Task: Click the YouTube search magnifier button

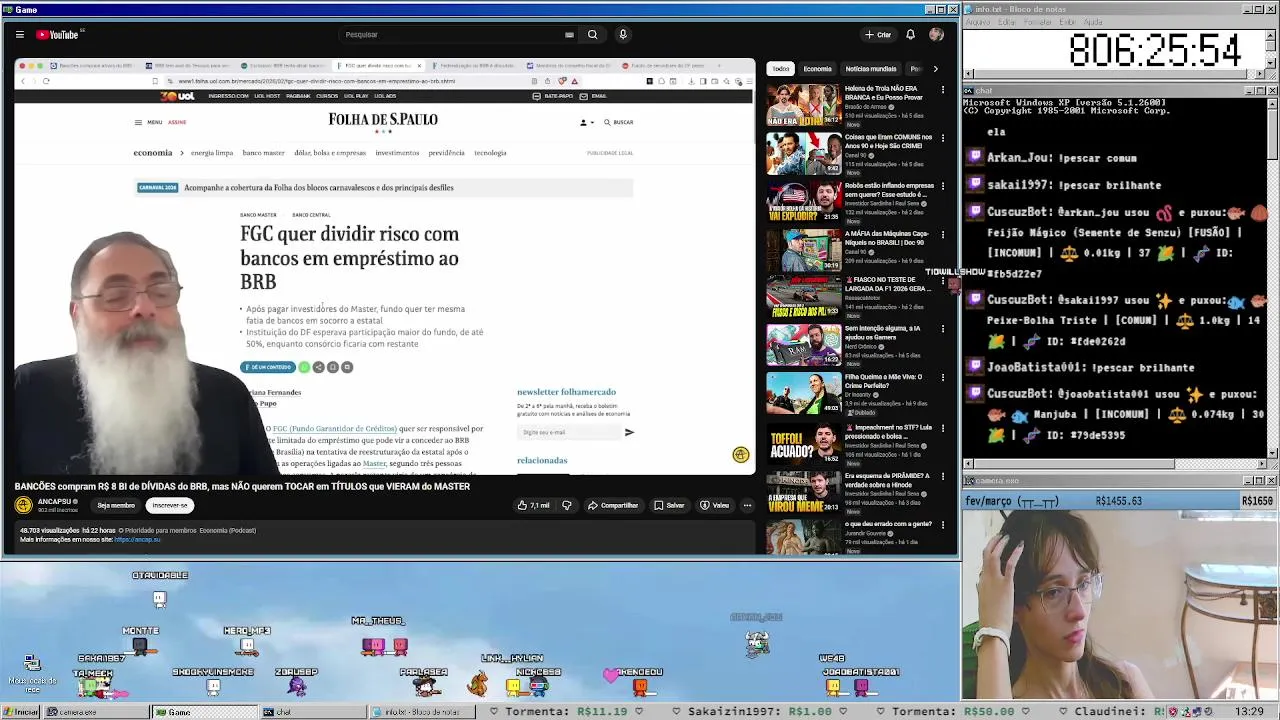Action: tap(592, 34)
